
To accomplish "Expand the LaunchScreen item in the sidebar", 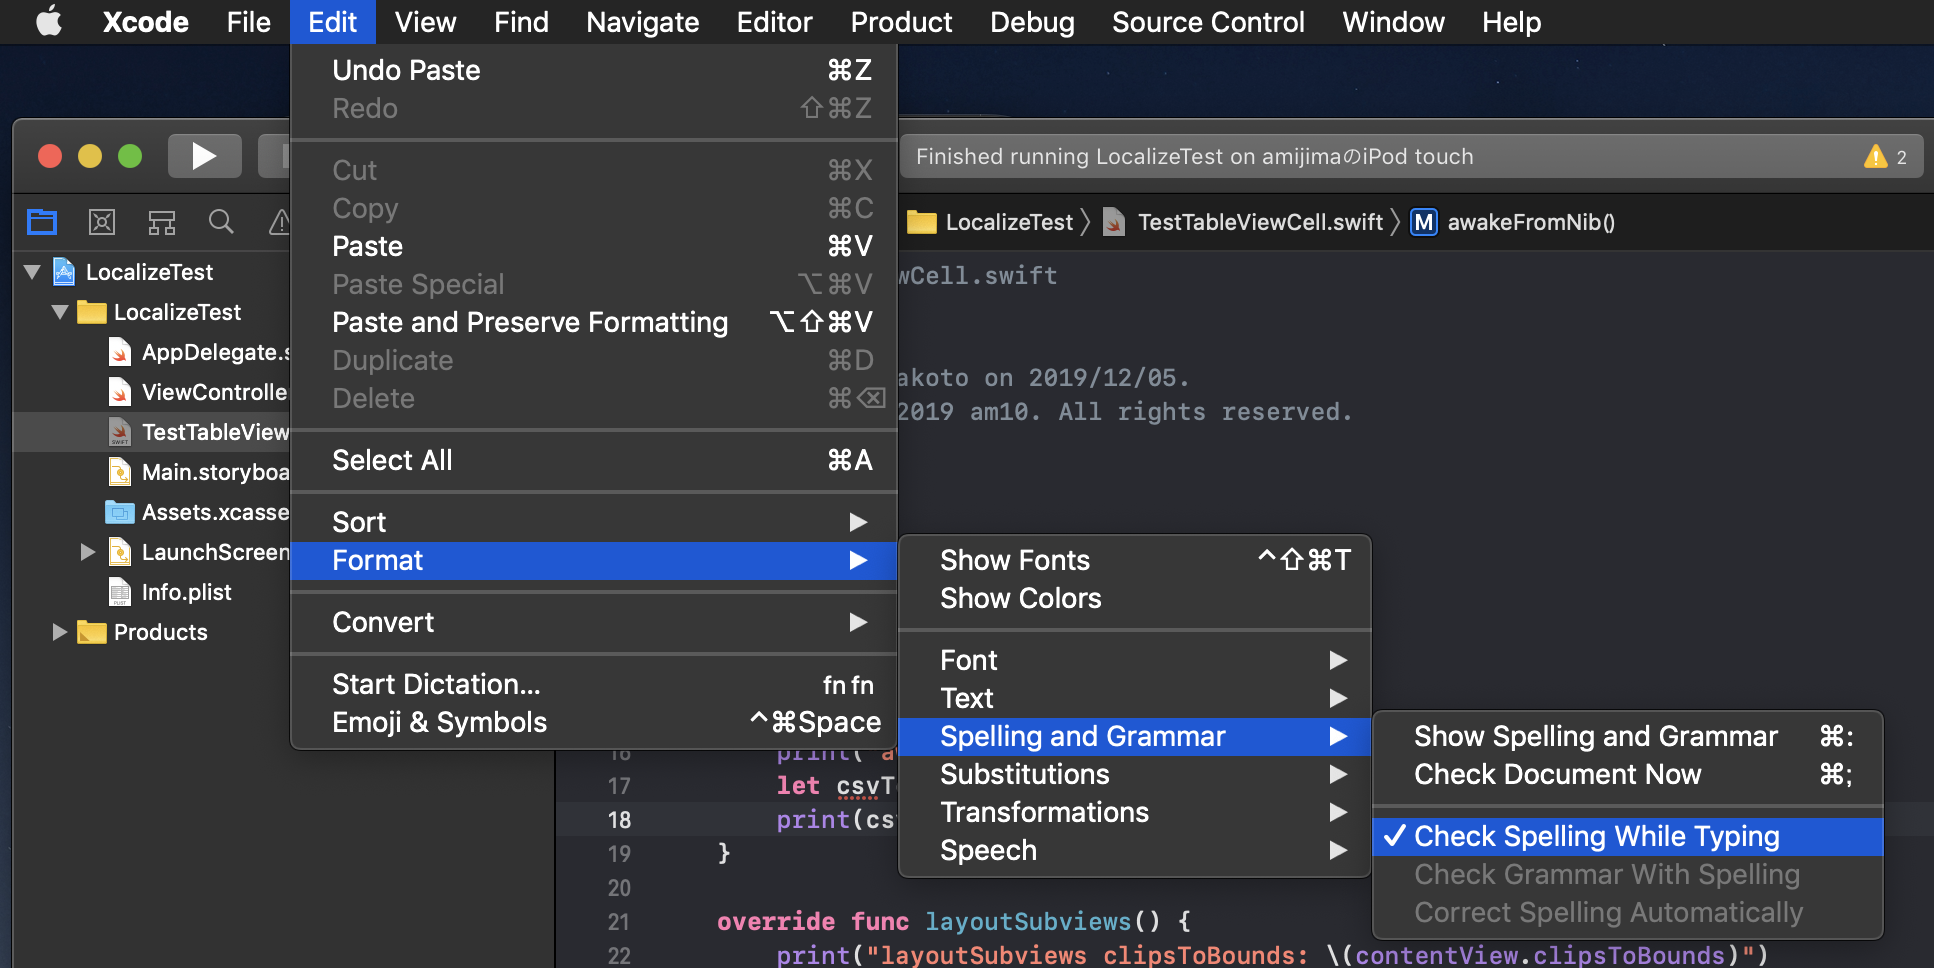I will pos(86,552).
